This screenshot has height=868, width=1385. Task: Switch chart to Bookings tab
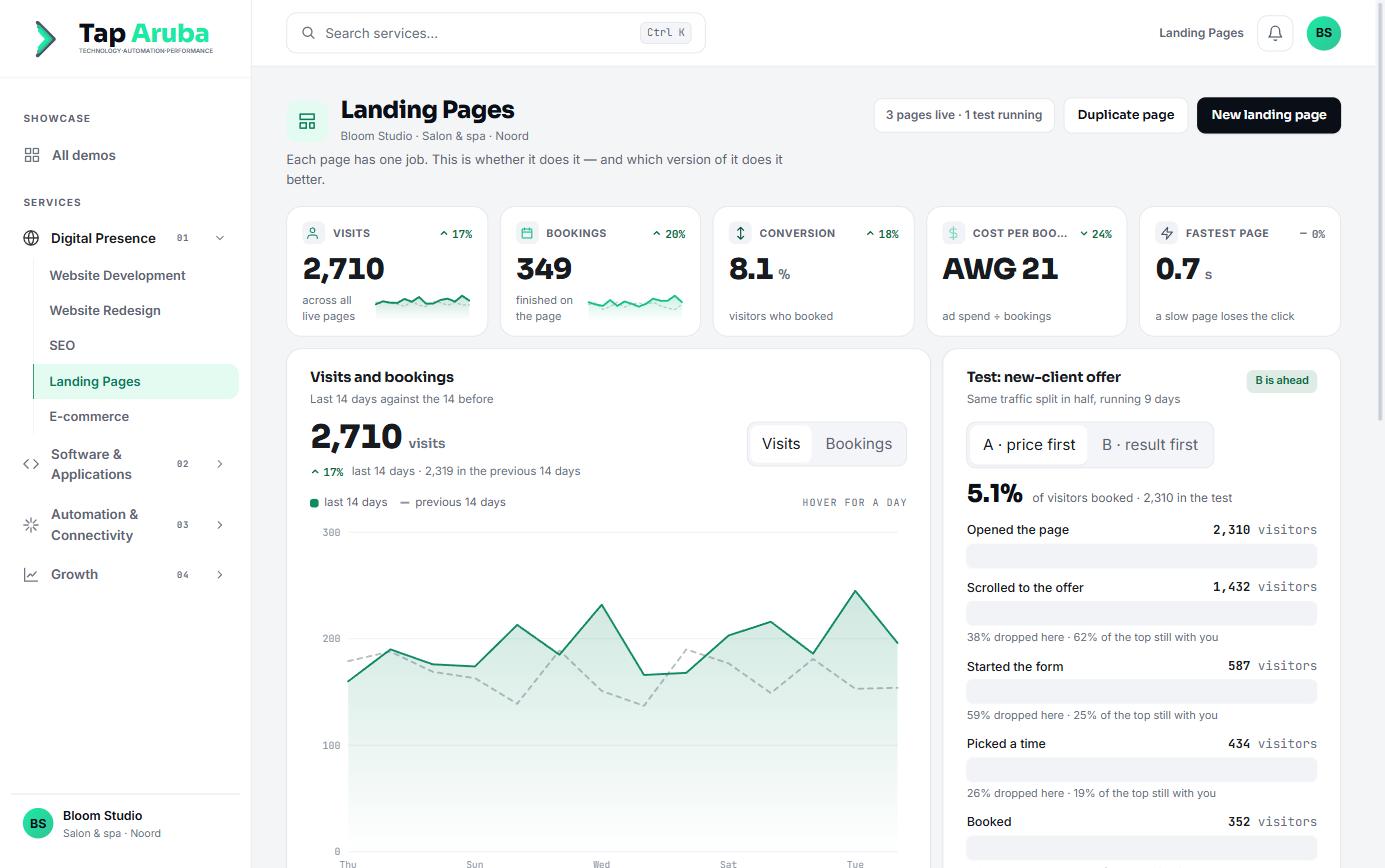(x=858, y=444)
